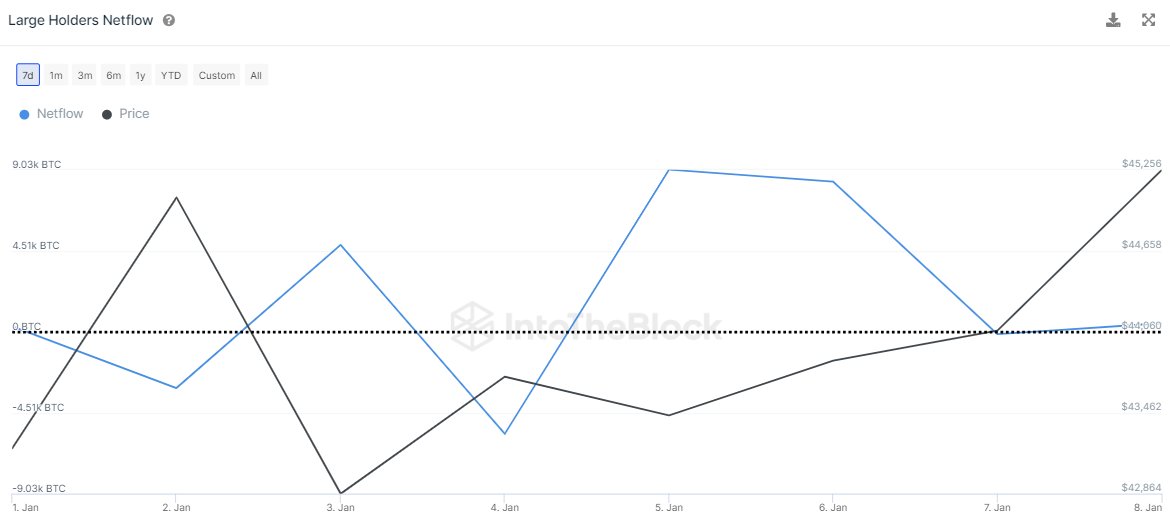Expand the chart to fullscreen

coord(1149,20)
